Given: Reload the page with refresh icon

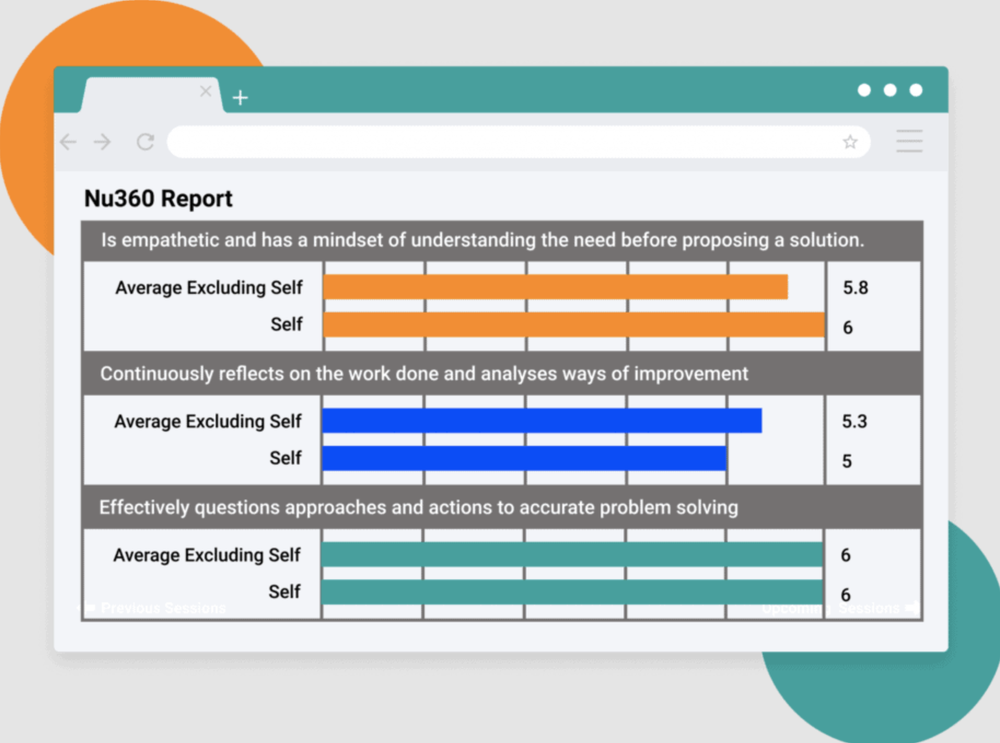Looking at the screenshot, I should tap(145, 142).
